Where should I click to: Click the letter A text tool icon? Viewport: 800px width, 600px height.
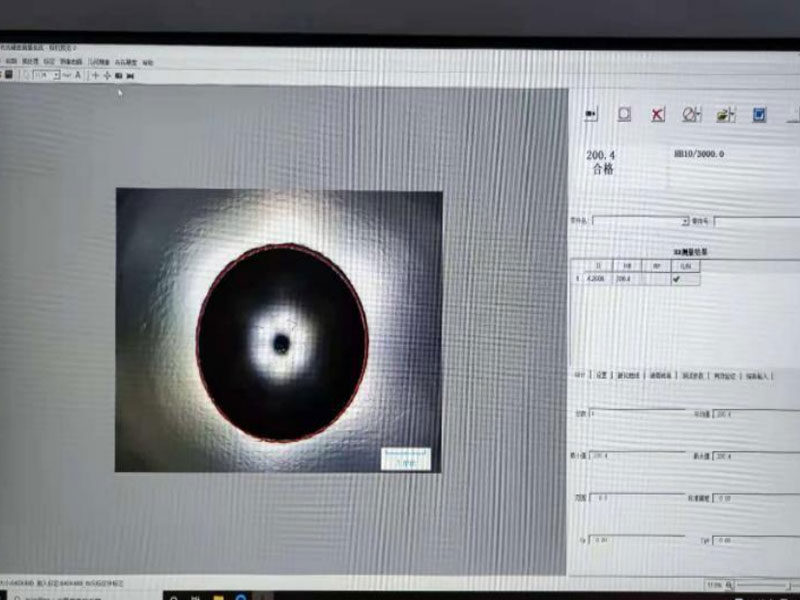point(78,76)
